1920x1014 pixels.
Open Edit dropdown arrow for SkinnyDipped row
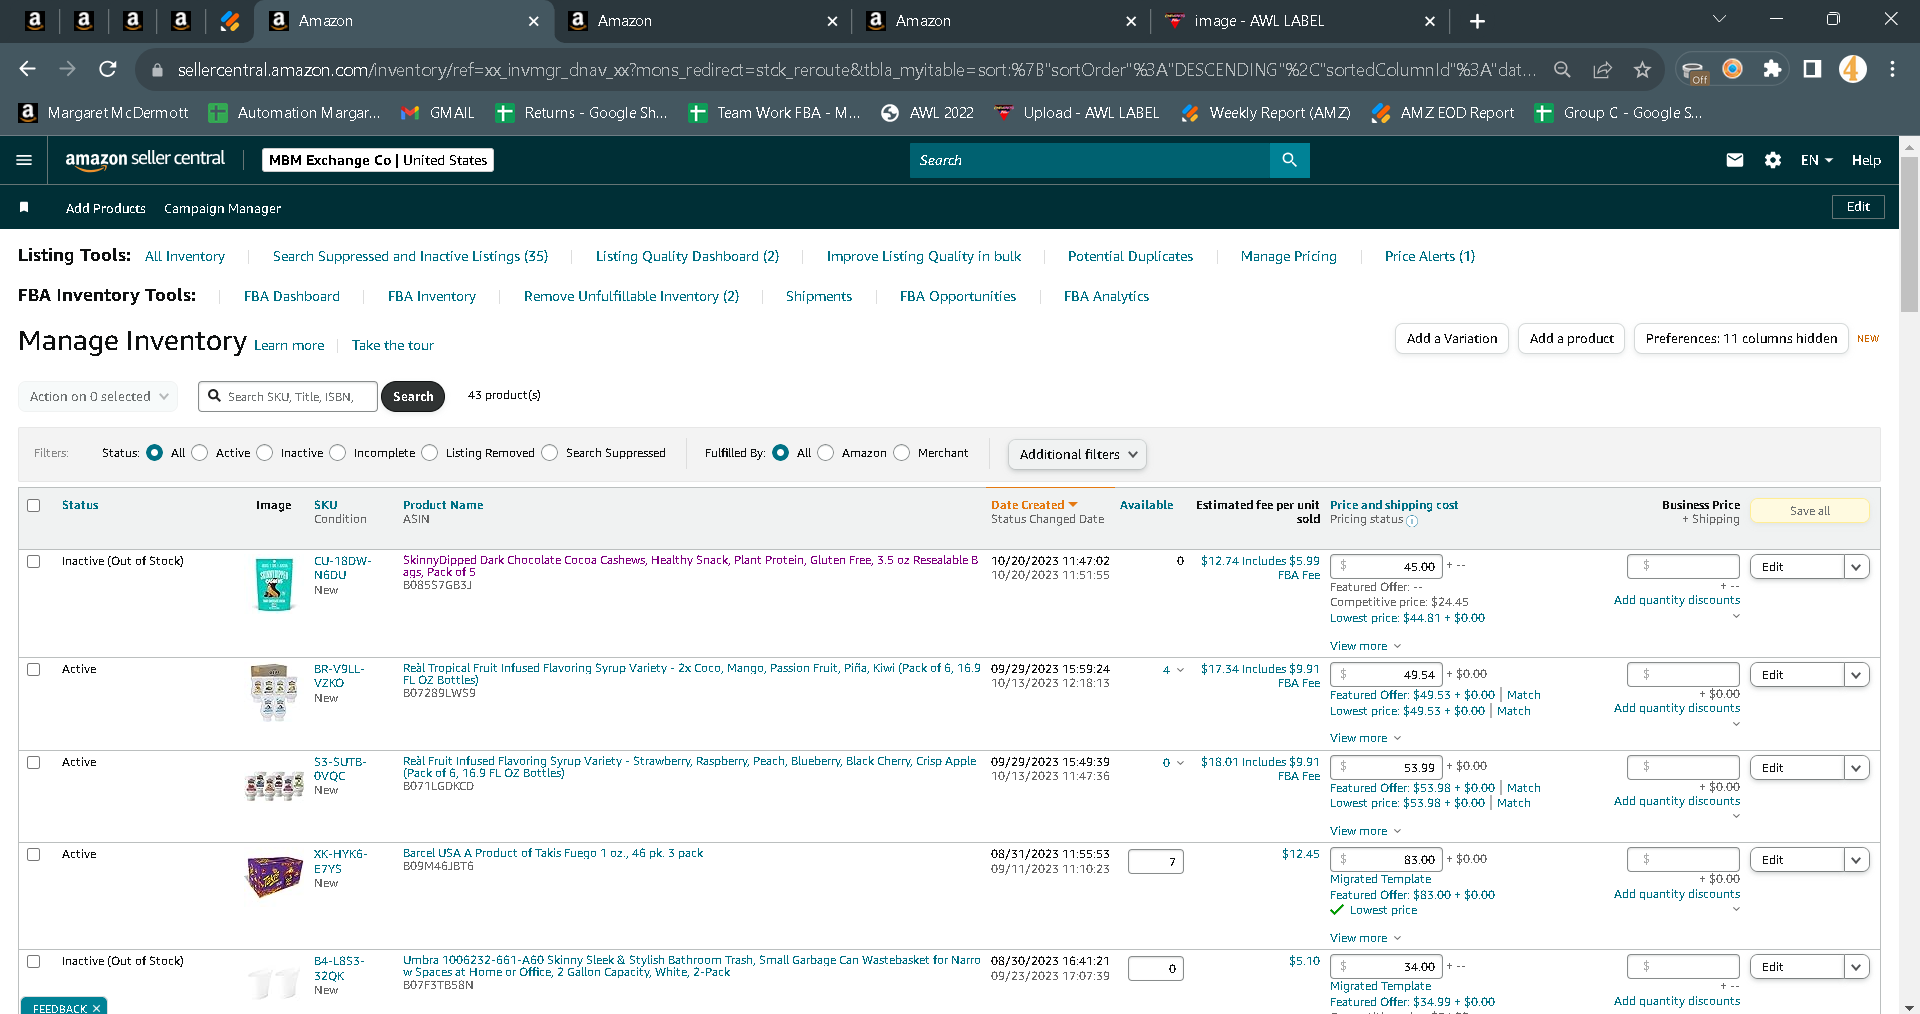1857,567
